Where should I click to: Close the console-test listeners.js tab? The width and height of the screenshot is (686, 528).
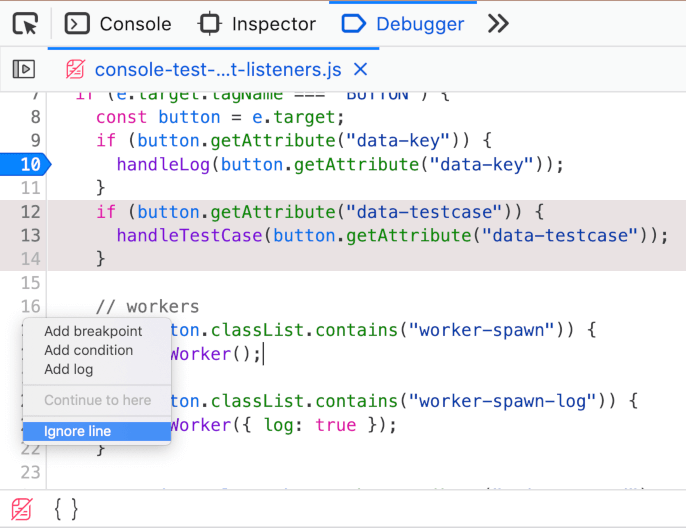[x=361, y=69]
